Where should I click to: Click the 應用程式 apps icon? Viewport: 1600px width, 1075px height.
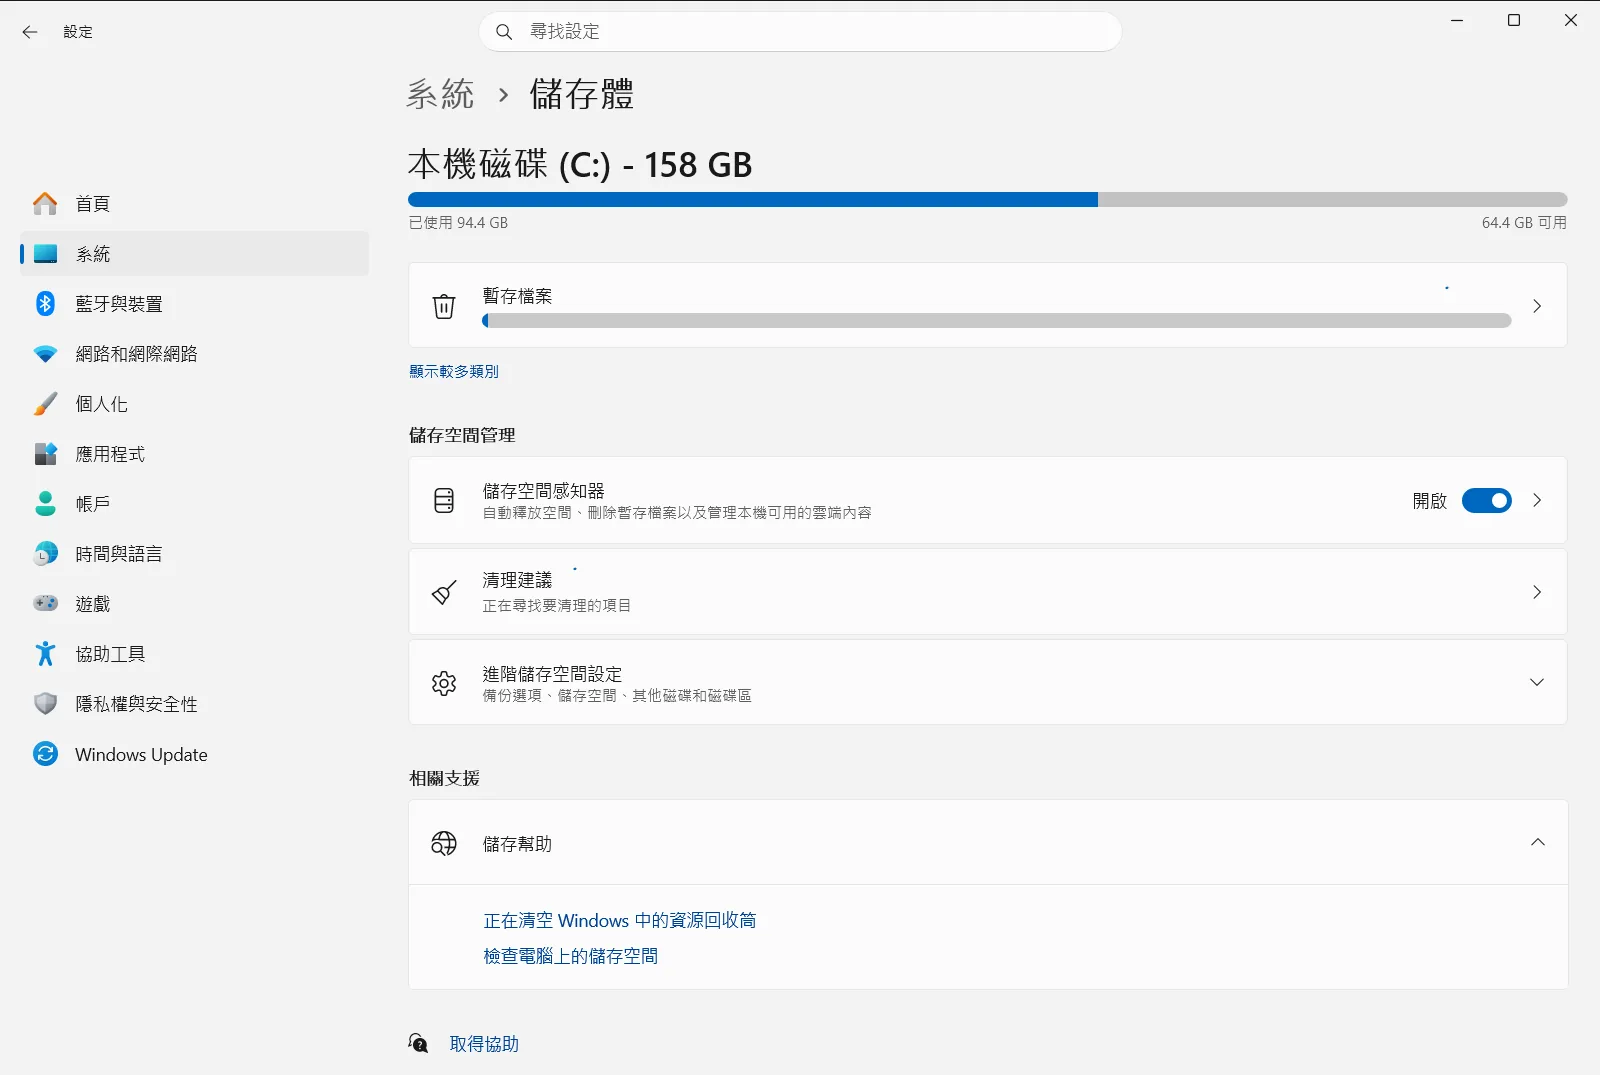[45, 454]
